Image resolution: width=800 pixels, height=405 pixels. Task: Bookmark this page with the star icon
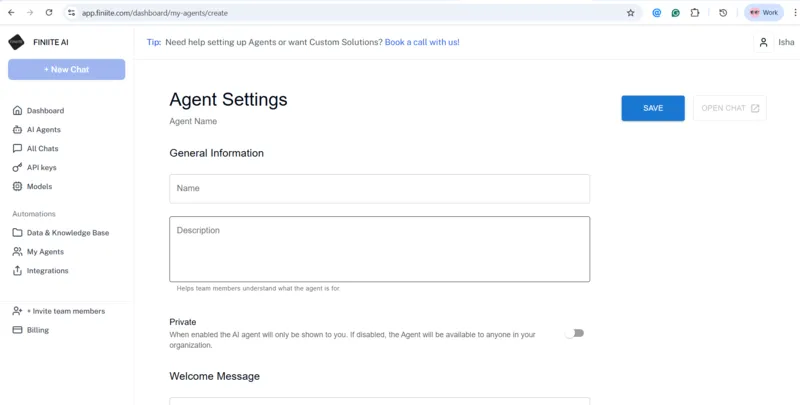631,13
